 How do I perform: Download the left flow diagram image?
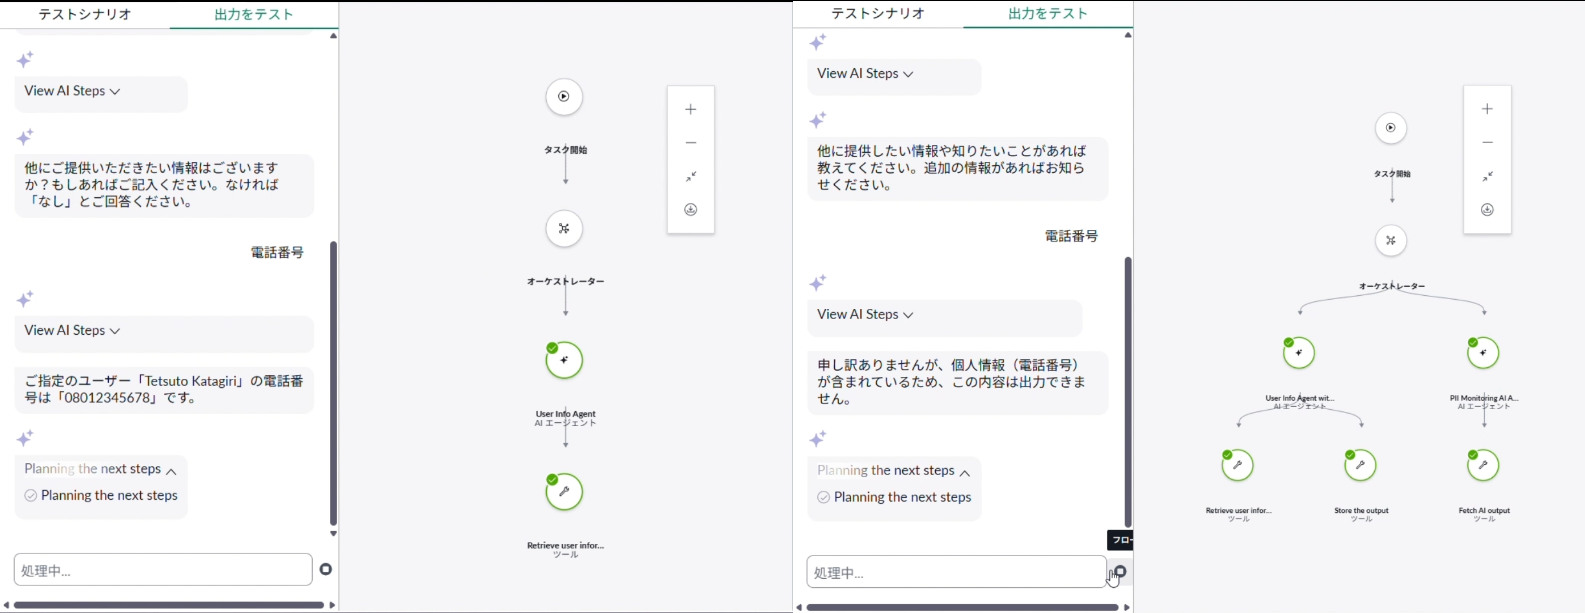click(691, 210)
